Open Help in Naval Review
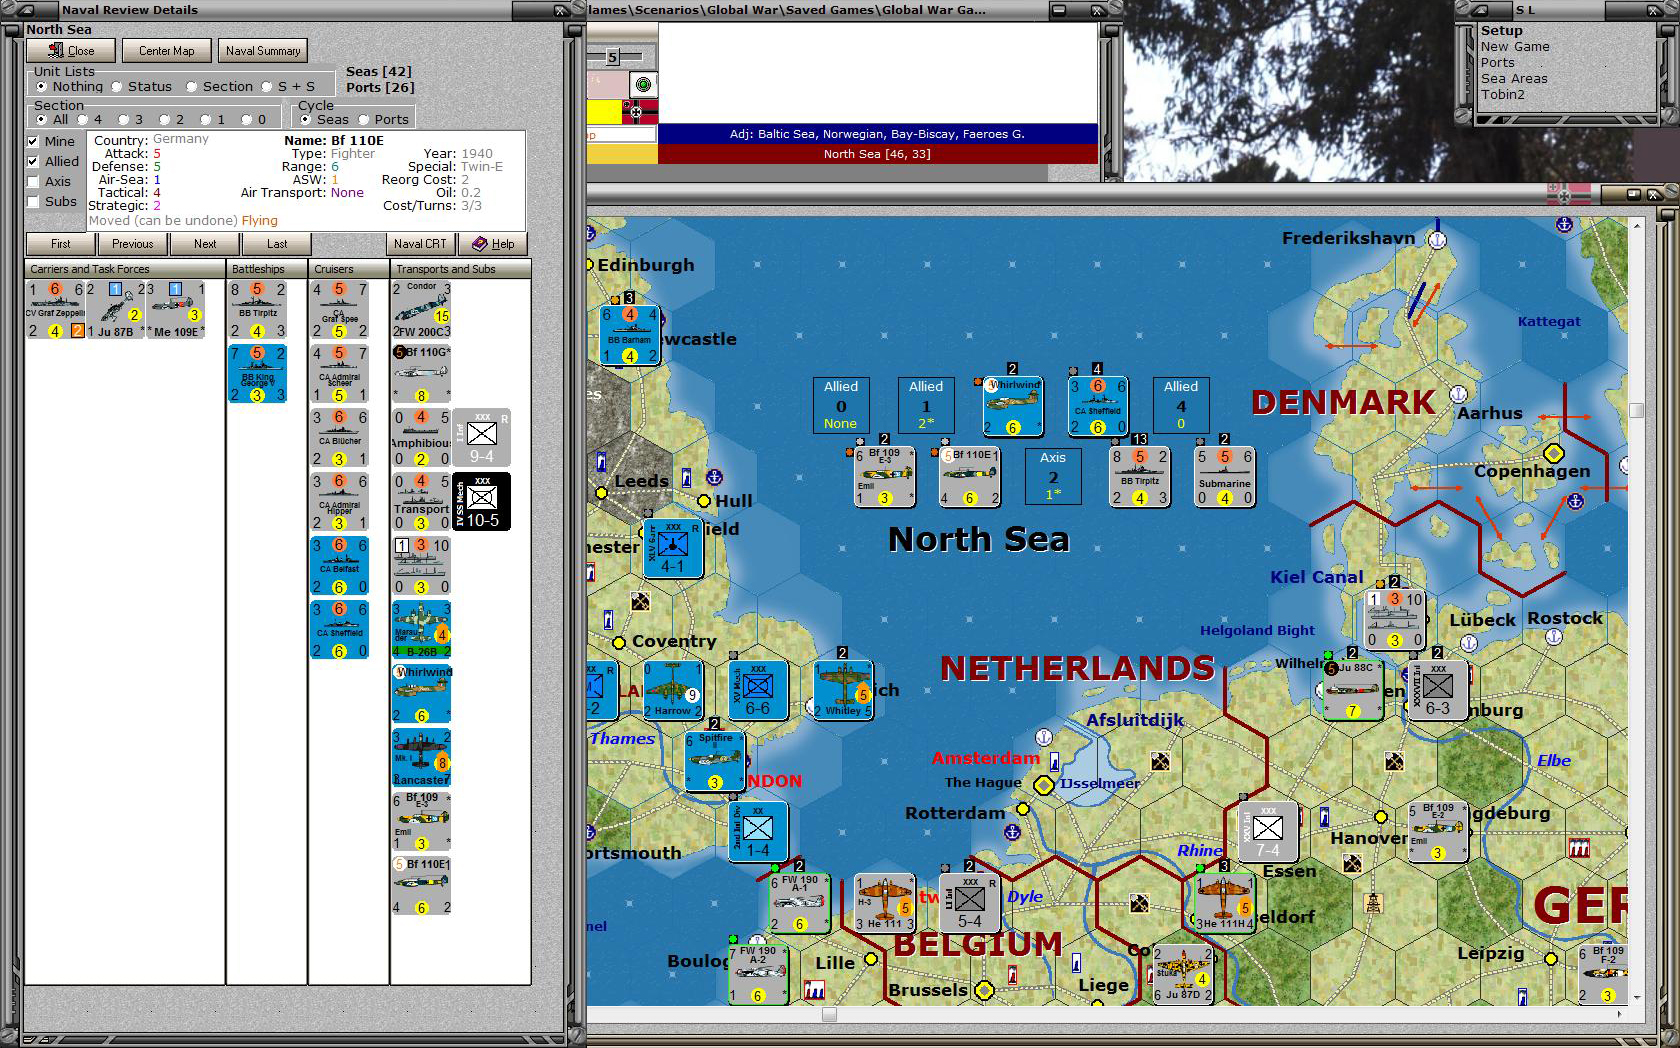 [x=493, y=244]
